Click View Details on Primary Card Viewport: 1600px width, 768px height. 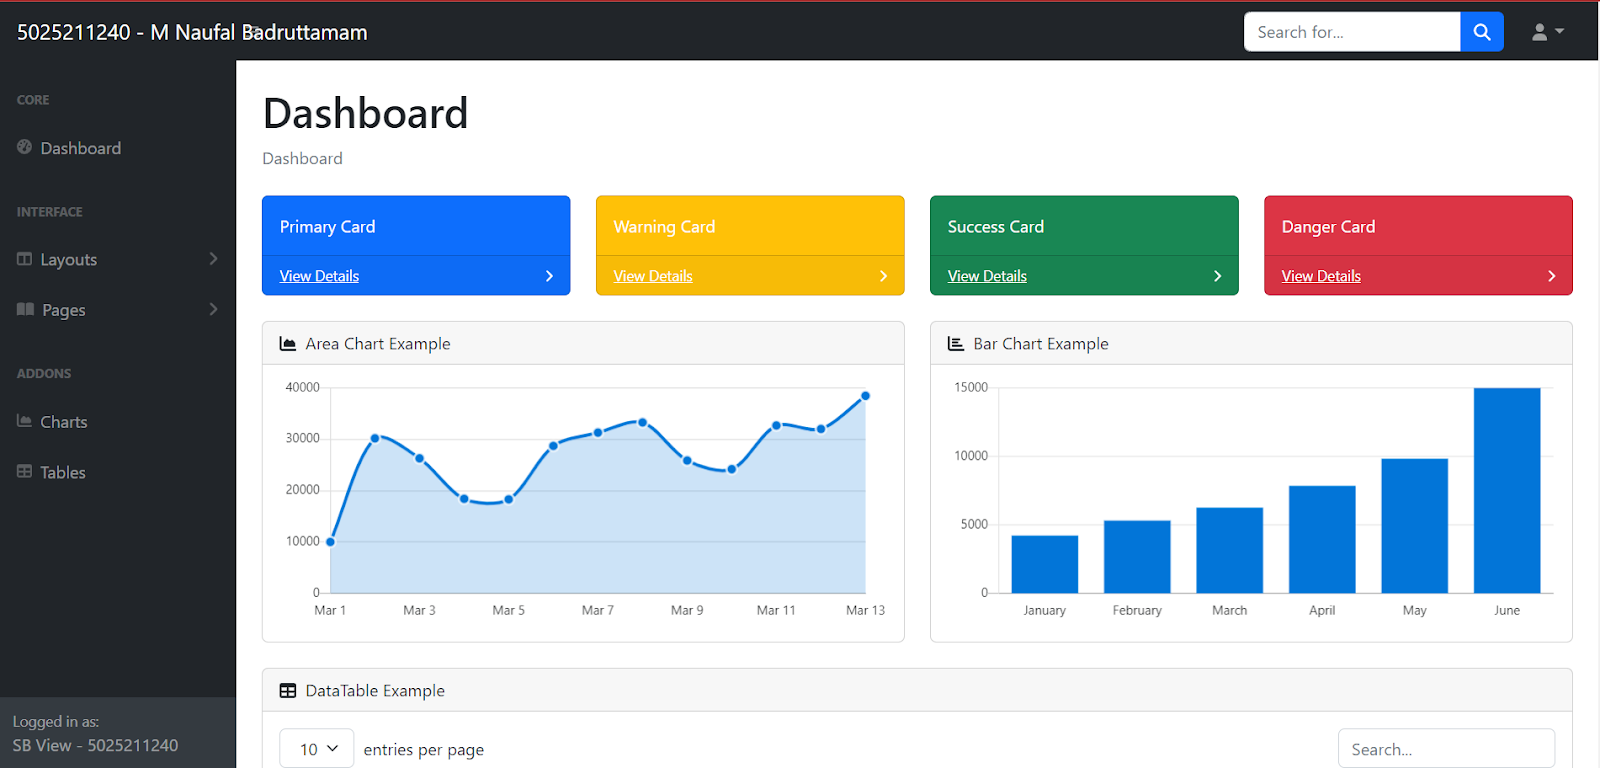[x=319, y=276]
